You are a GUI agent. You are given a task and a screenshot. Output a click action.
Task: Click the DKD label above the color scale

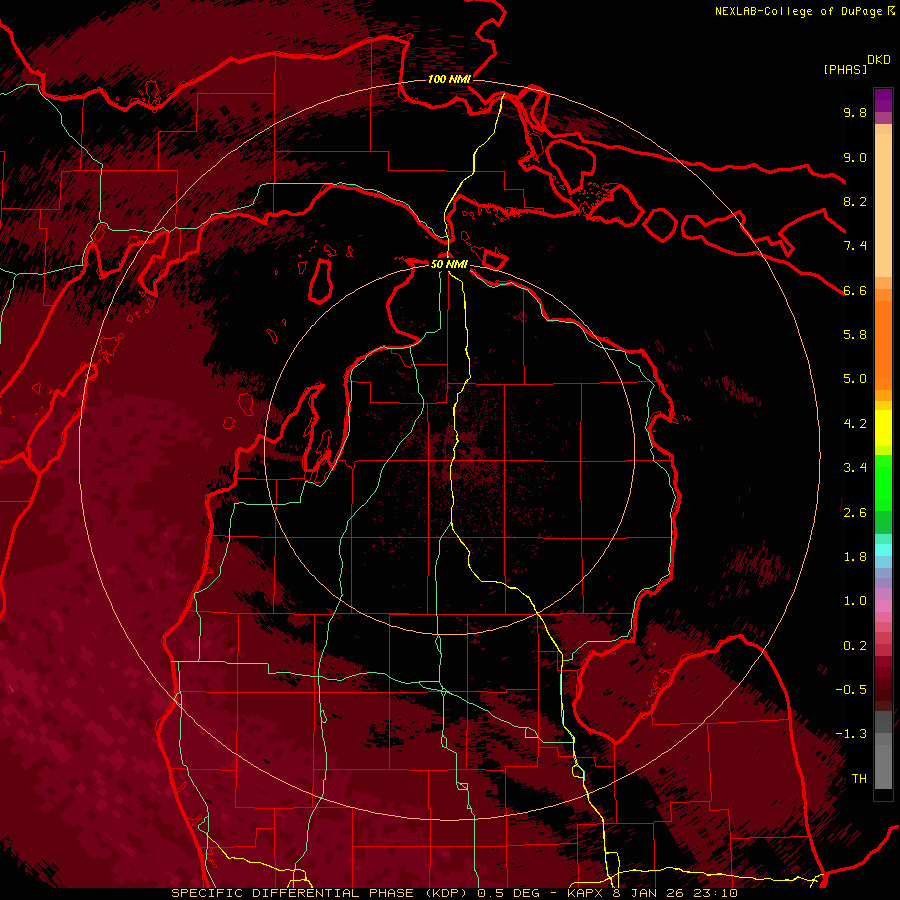879,60
